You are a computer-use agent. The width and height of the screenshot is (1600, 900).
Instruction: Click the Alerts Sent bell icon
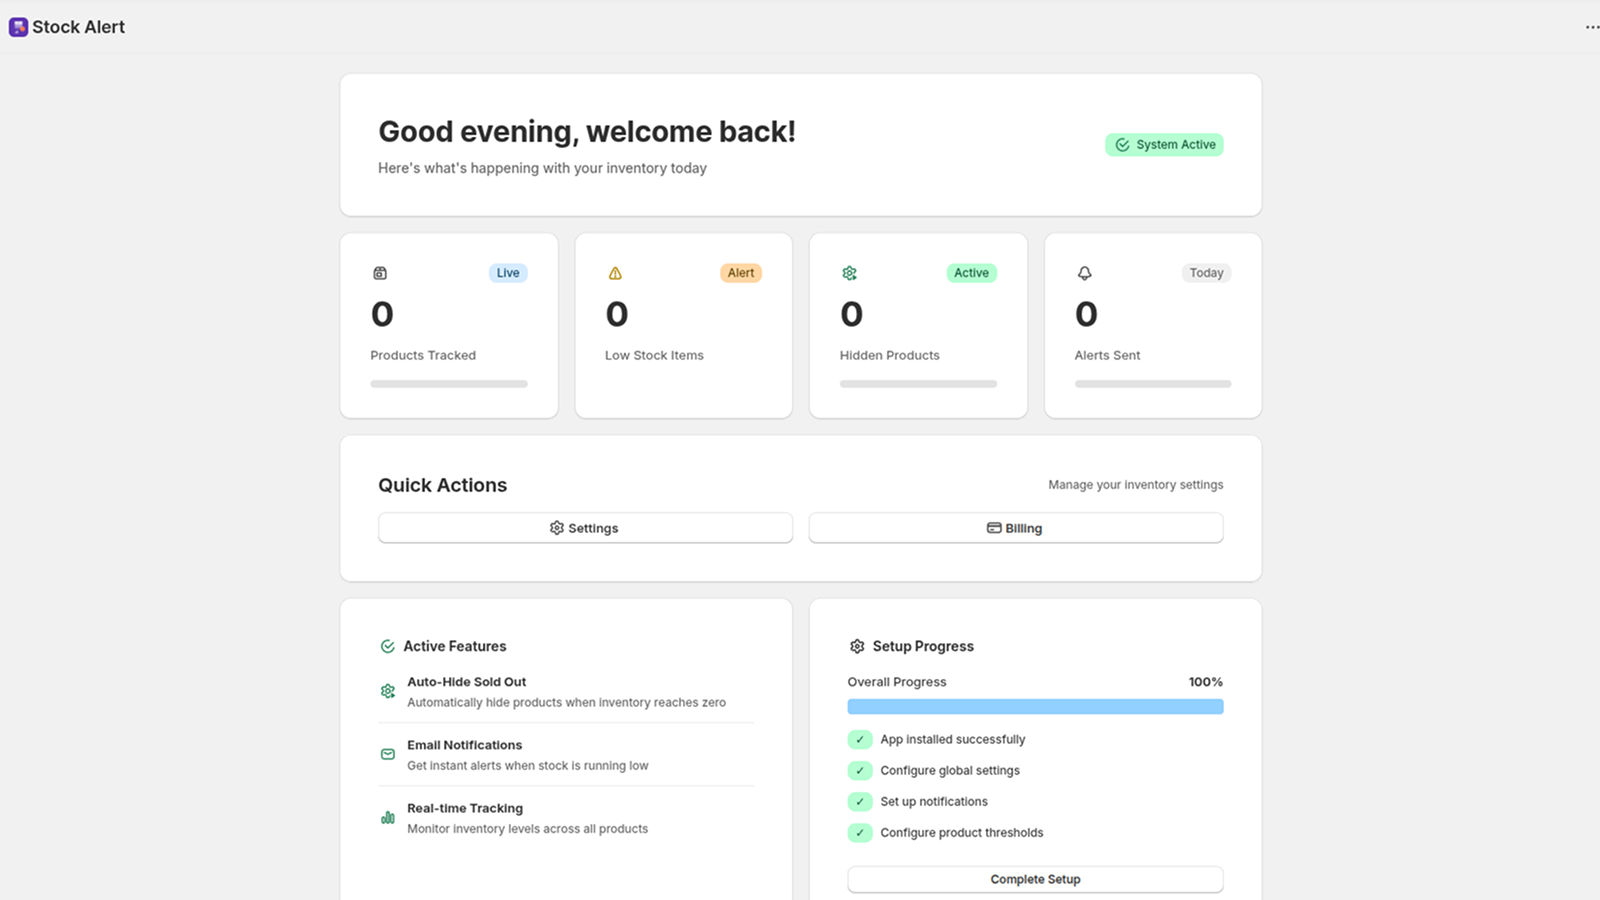point(1084,272)
